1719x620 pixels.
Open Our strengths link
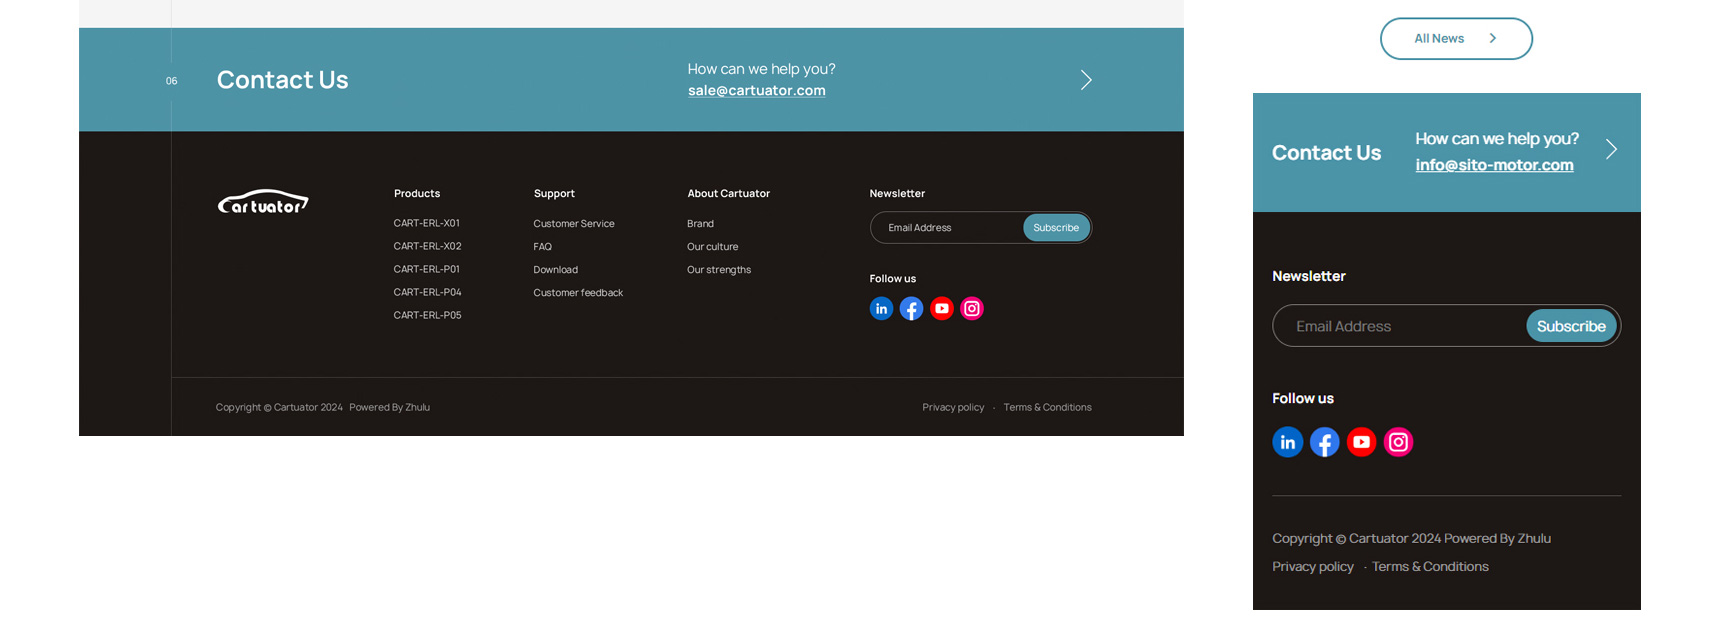(719, 270)
